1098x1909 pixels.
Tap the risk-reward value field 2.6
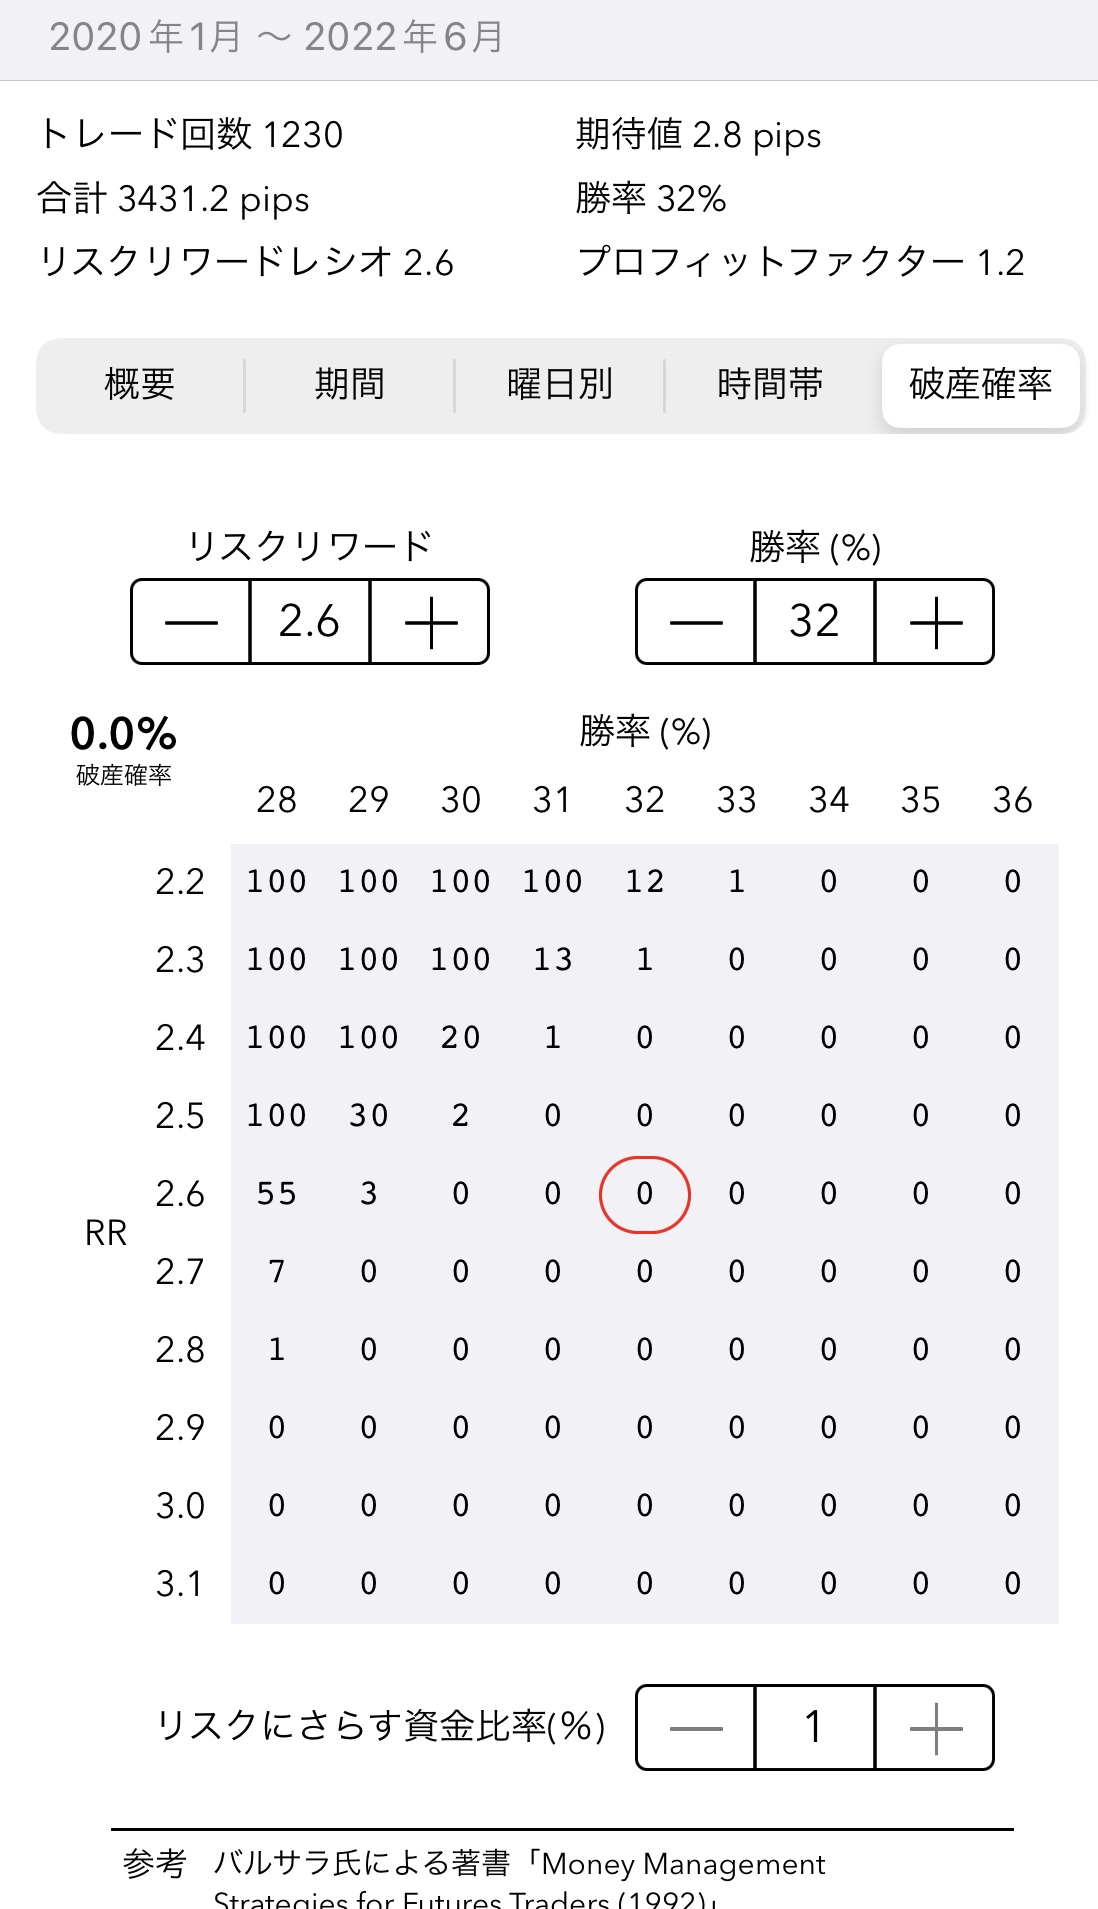(x=310, y=622)
